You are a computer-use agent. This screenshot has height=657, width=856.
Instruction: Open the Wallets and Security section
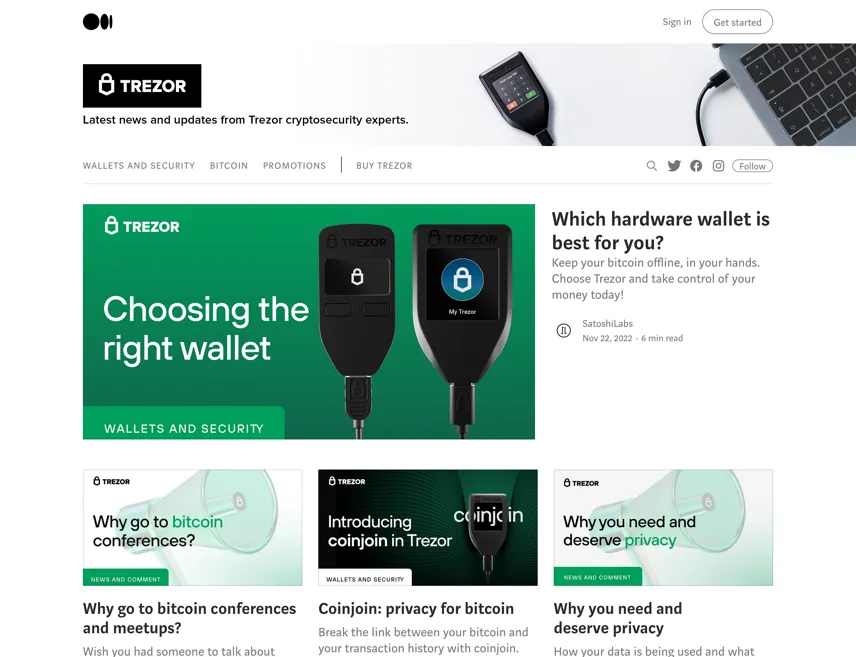pyautogui.click(x=139, y=165)
